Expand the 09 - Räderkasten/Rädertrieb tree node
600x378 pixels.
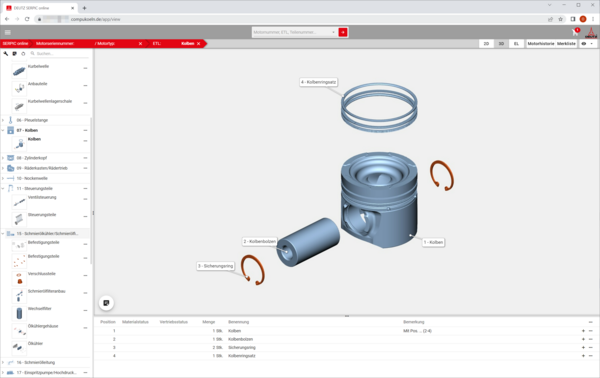point(3,168)
